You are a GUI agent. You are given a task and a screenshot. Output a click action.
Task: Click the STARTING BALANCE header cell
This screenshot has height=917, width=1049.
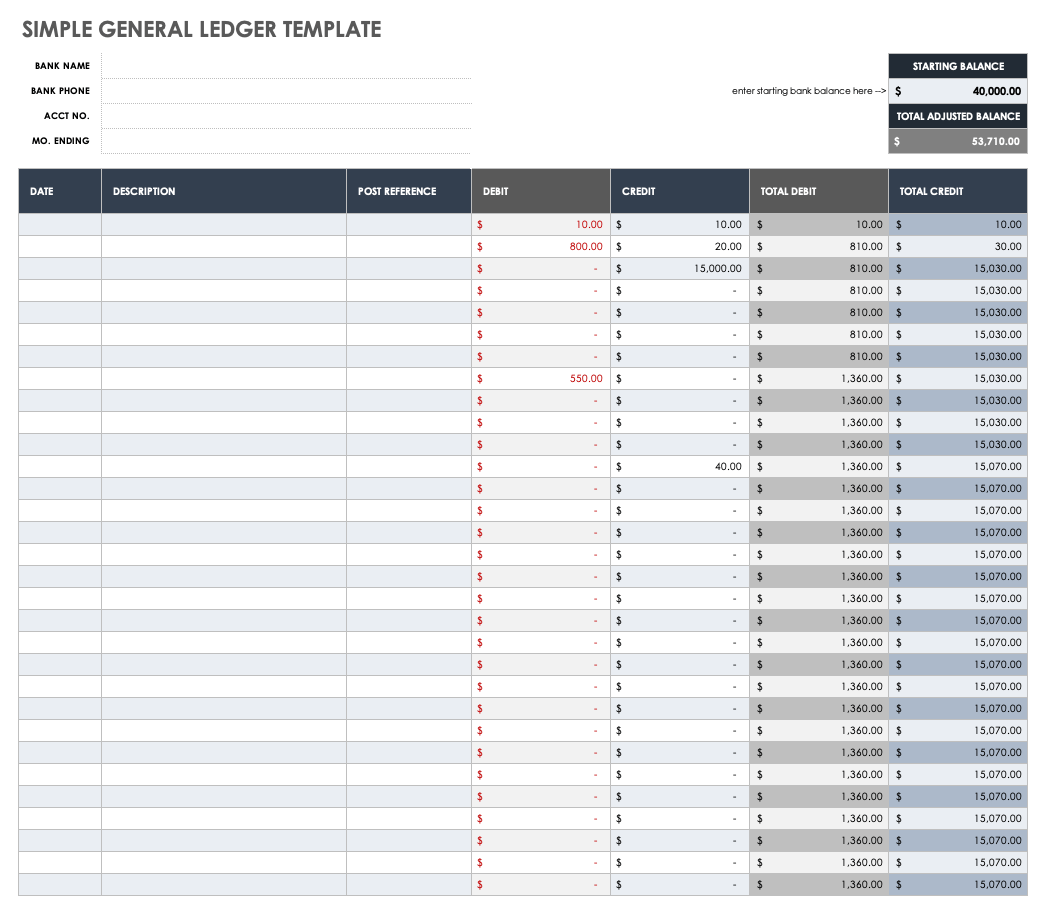[957, 65]
